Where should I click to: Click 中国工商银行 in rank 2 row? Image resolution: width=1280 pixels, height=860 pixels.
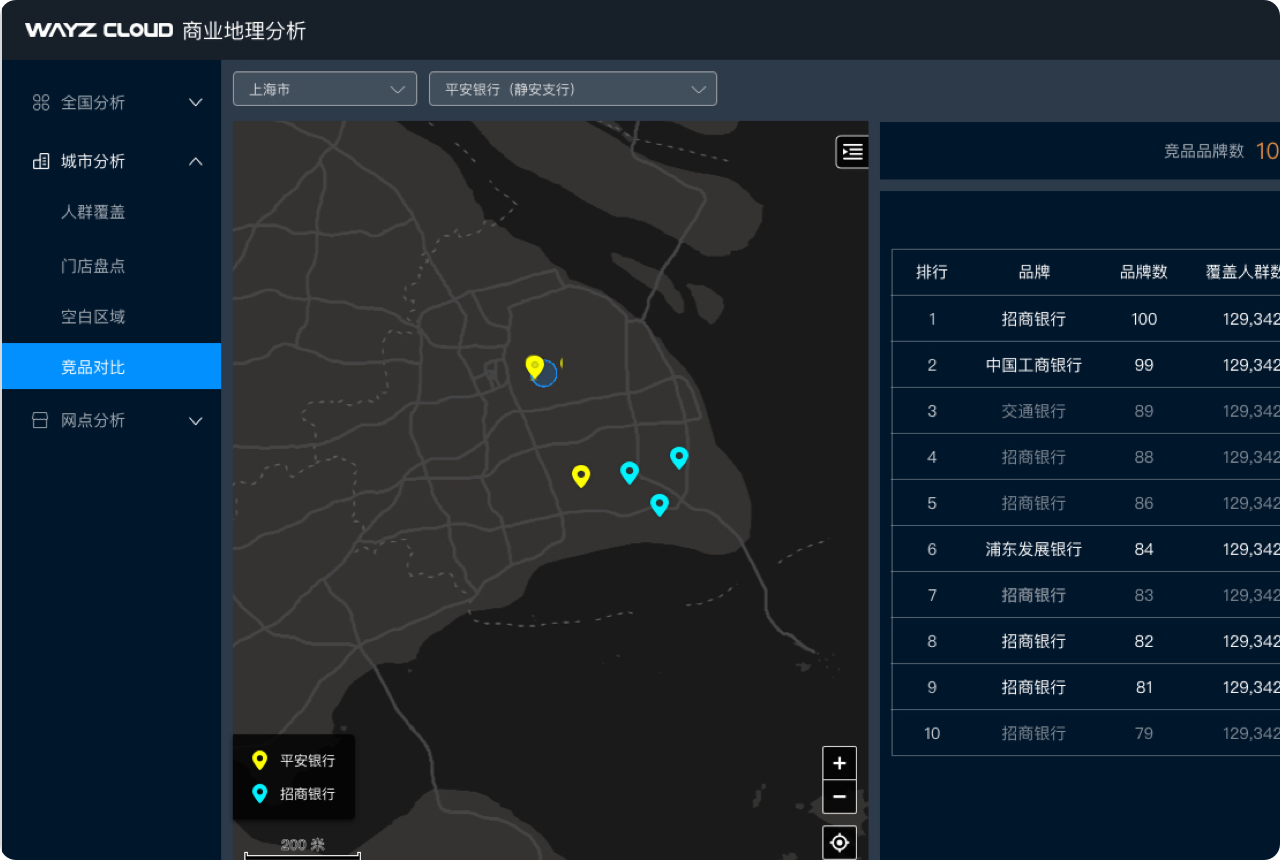point(1034,365)
